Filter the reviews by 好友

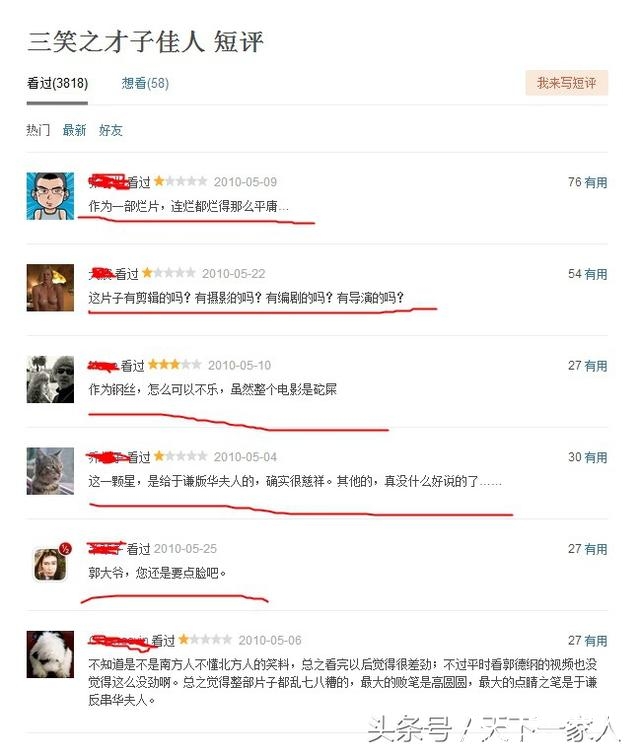tap(111, 130)
